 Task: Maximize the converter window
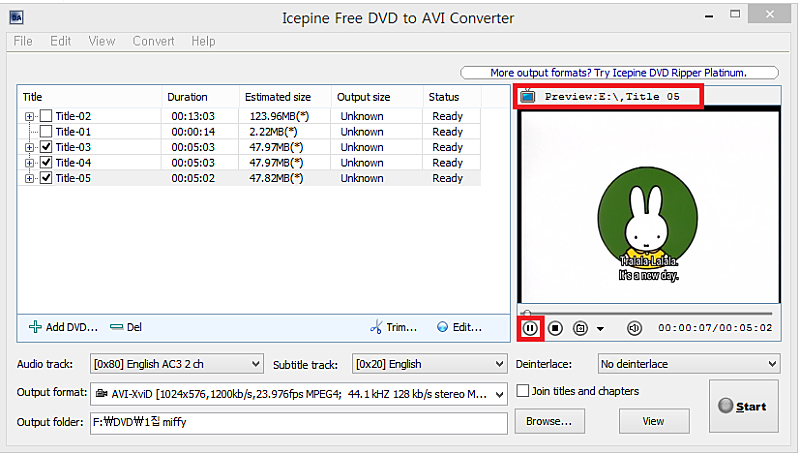[735, 15]
